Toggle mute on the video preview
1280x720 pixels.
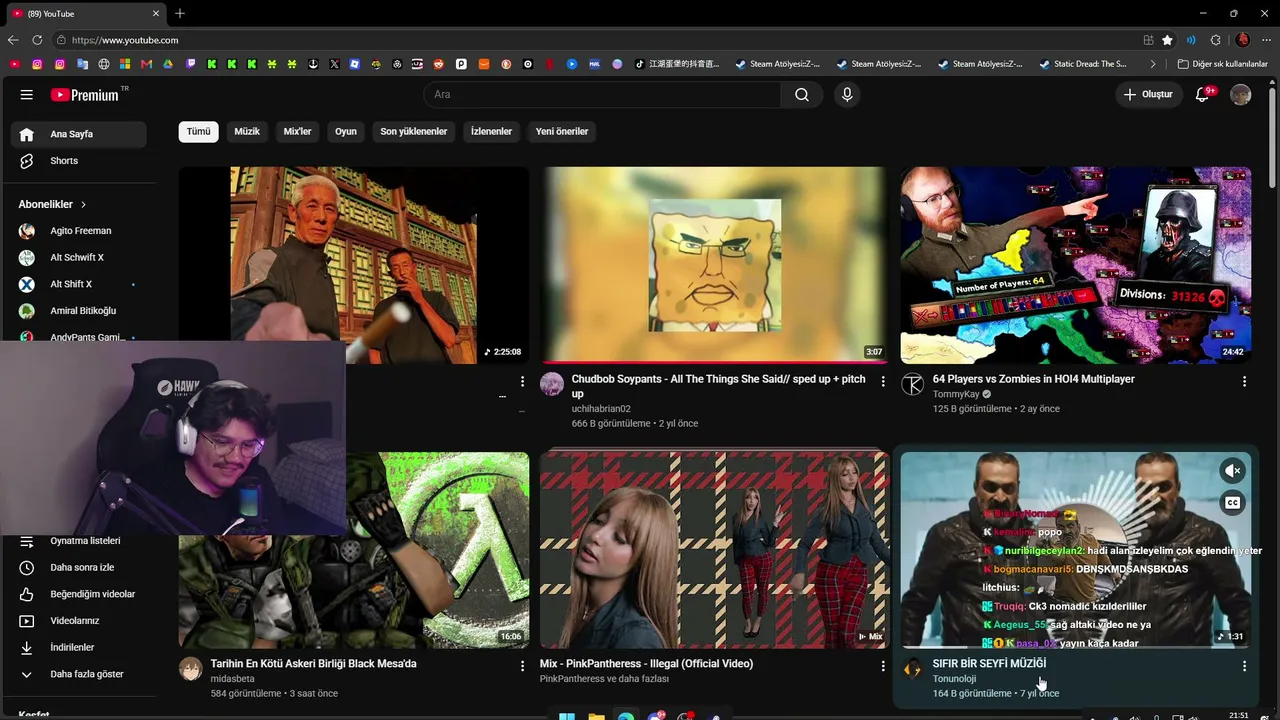[x=1233, y=470]
